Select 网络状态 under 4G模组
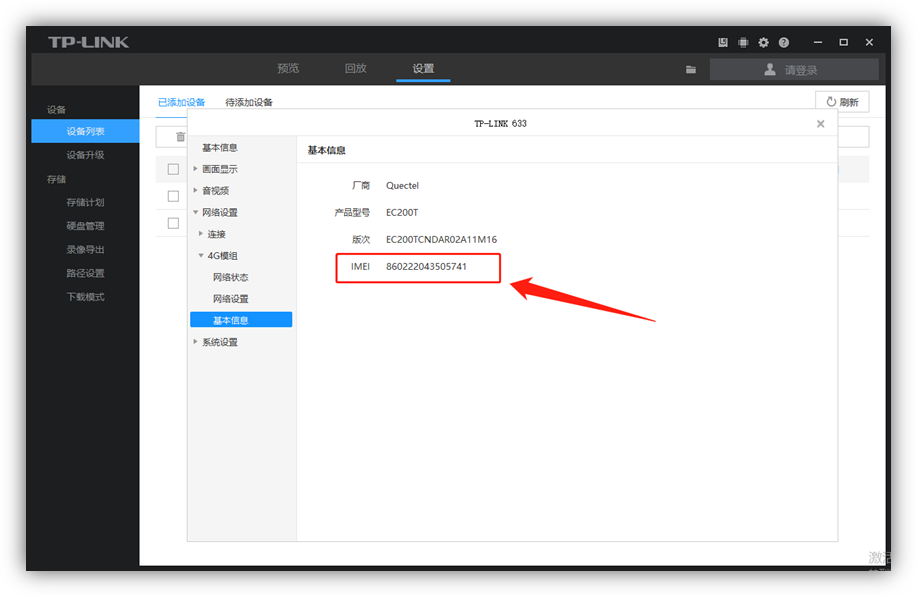The width and height of the screenshot is (916, 596). (231, 277)
